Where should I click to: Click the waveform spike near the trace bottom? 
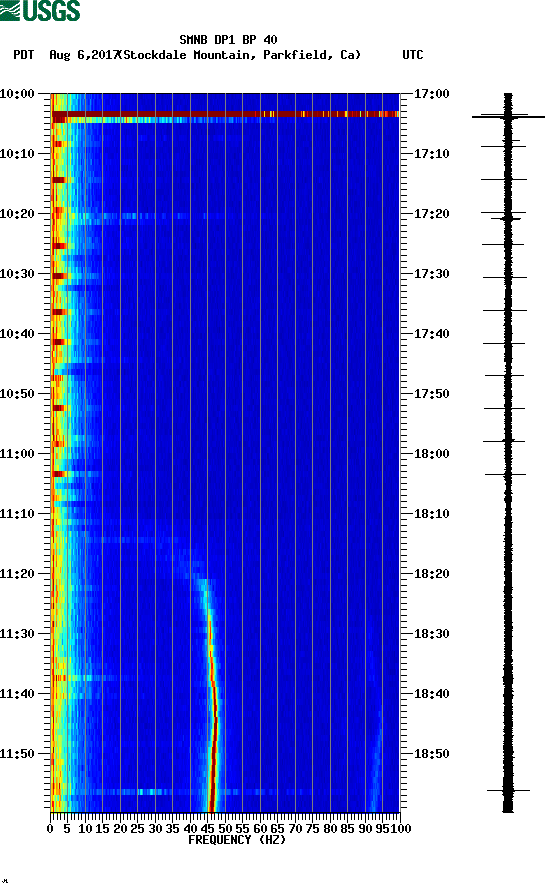tap(508, 790)
